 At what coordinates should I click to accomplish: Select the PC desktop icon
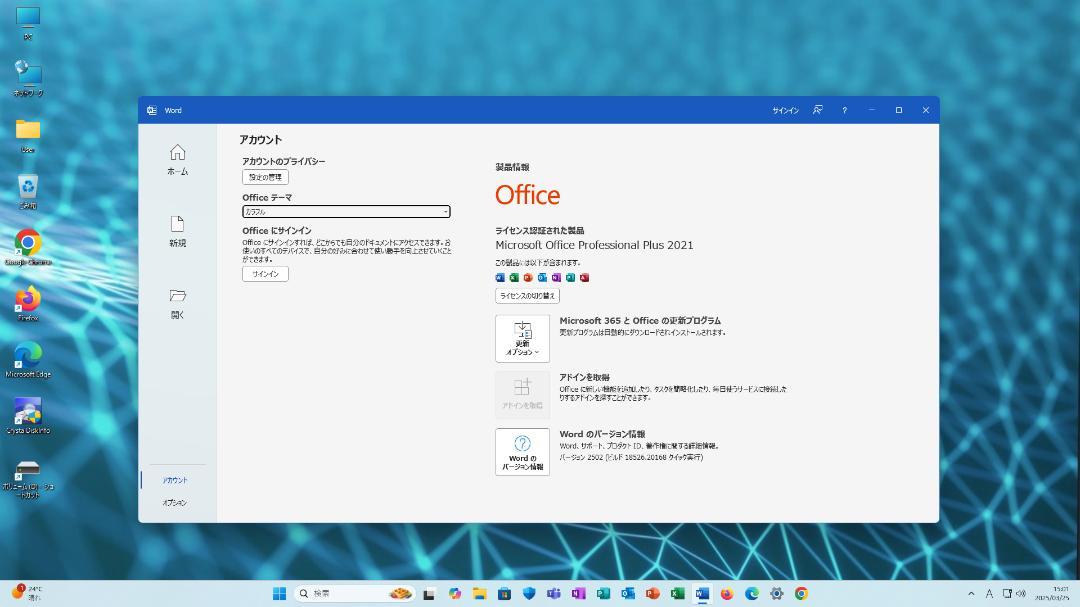click(x=28, y=23)
